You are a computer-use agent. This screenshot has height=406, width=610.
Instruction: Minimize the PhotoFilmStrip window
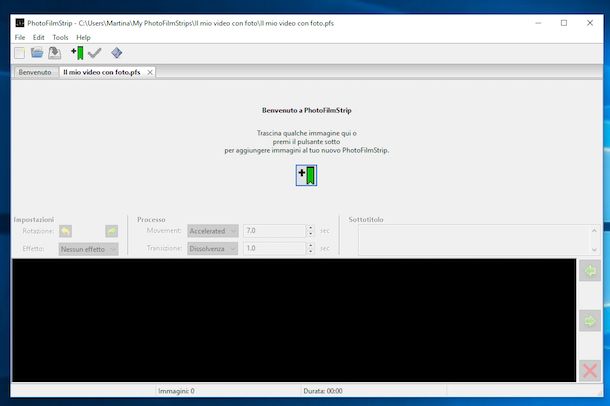click(538, 23)
